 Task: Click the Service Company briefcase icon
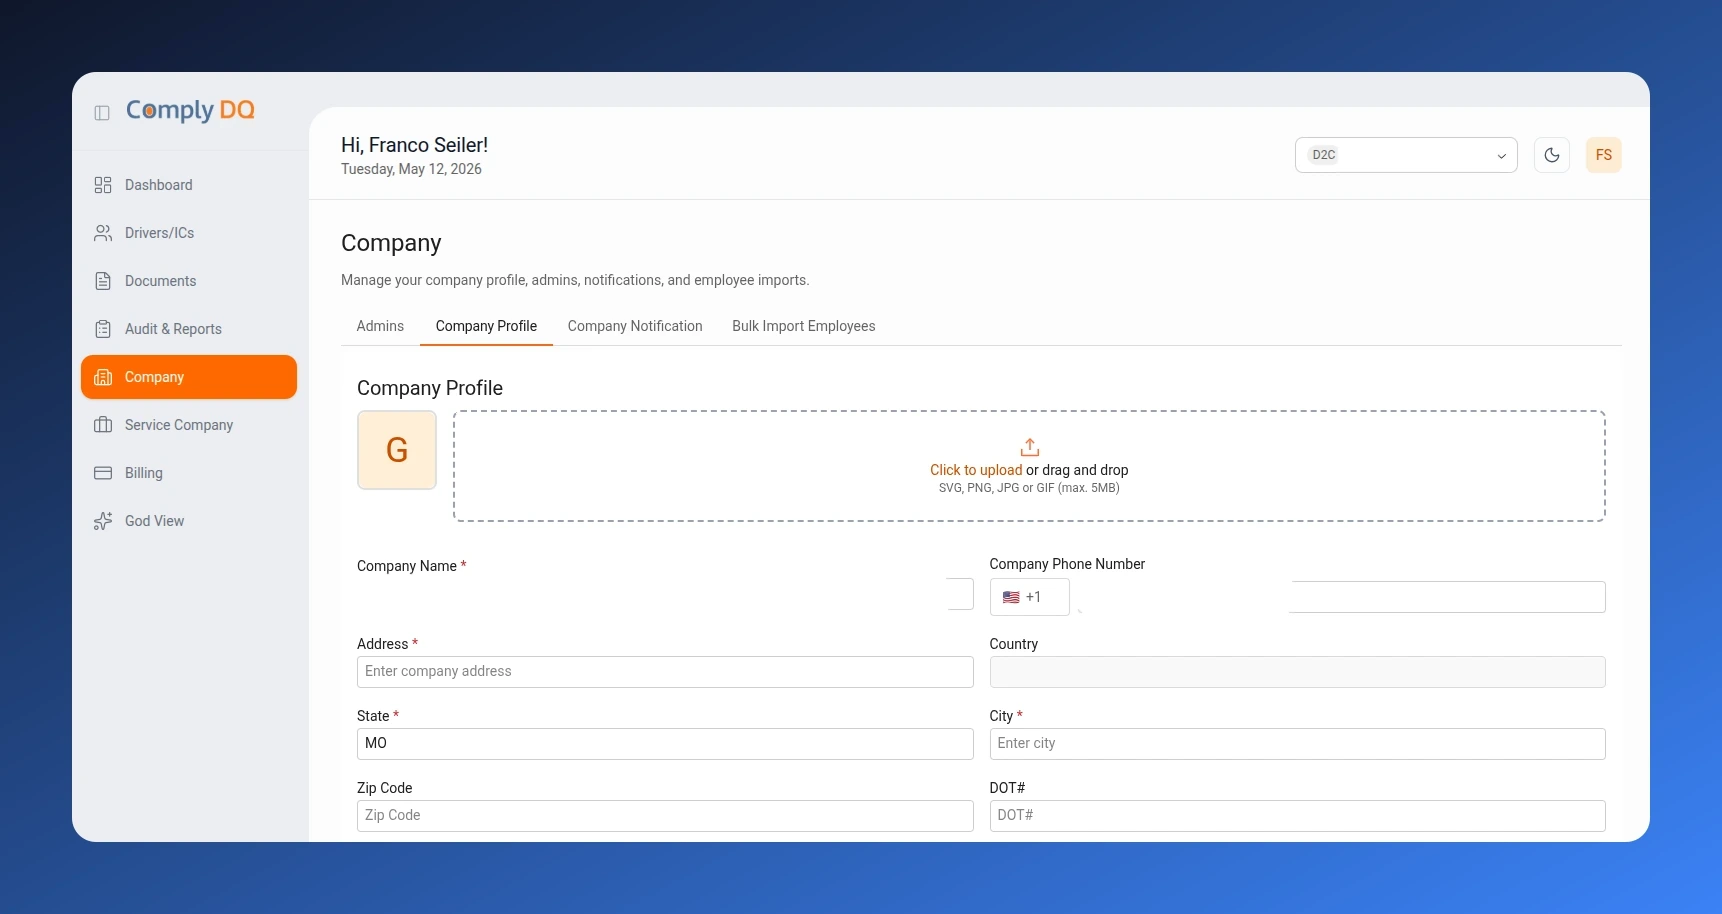tap(103, 425)
